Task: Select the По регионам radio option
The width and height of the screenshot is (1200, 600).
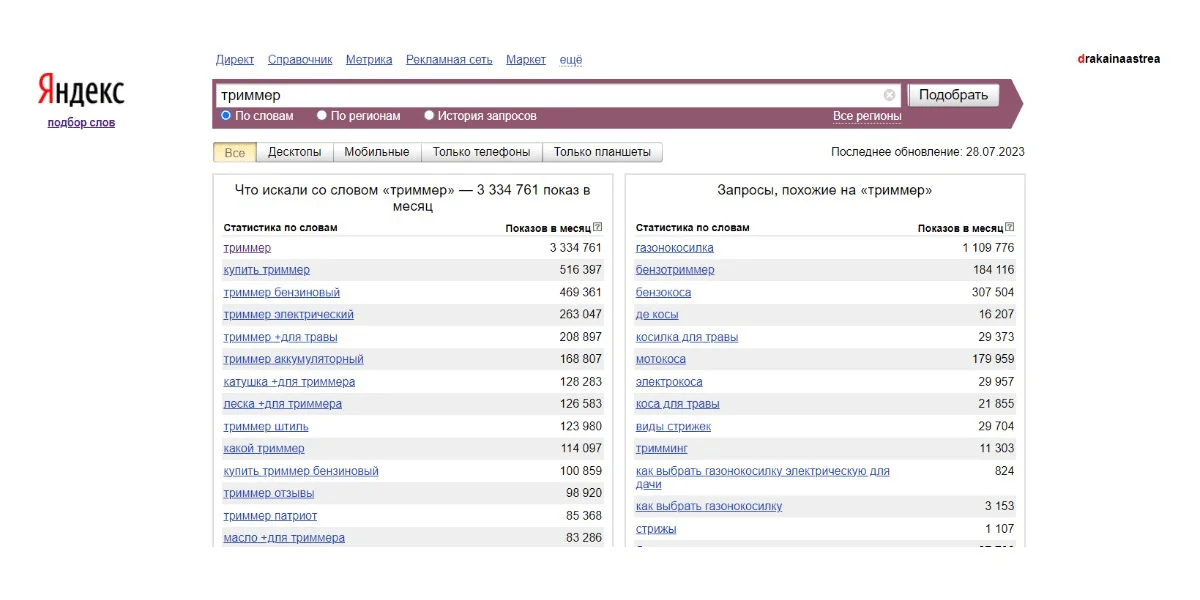Action: pyautogui.click(x=322, y=116)
